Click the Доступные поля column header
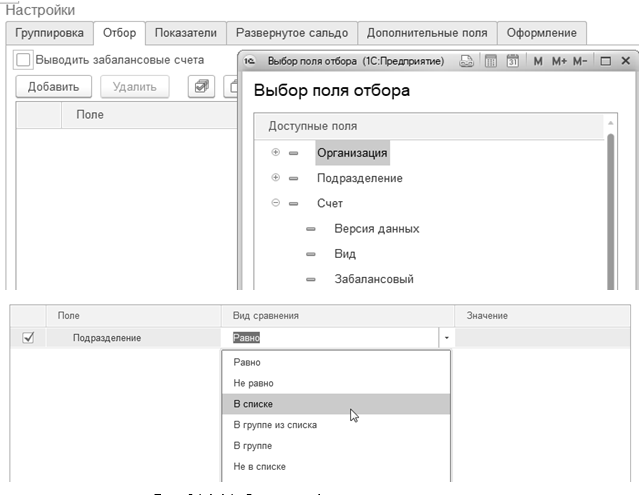 click(429, 126)
